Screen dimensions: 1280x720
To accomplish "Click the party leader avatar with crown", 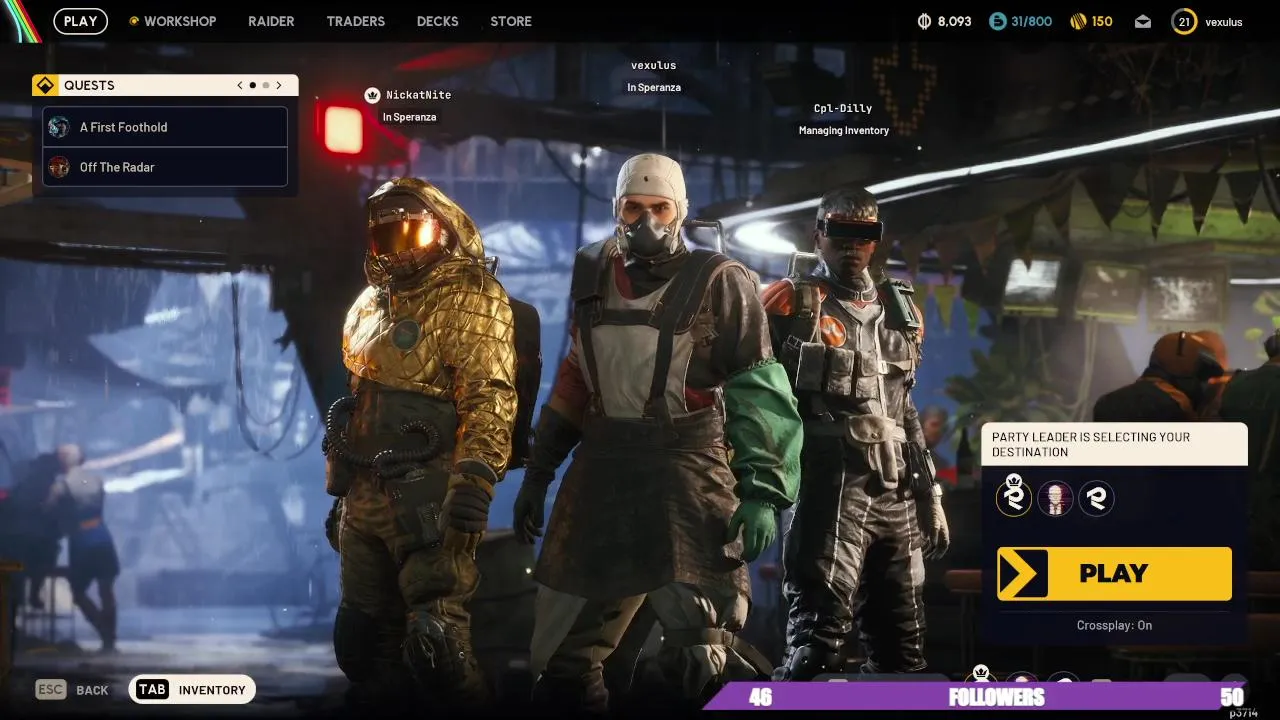I will (1014, 497).
